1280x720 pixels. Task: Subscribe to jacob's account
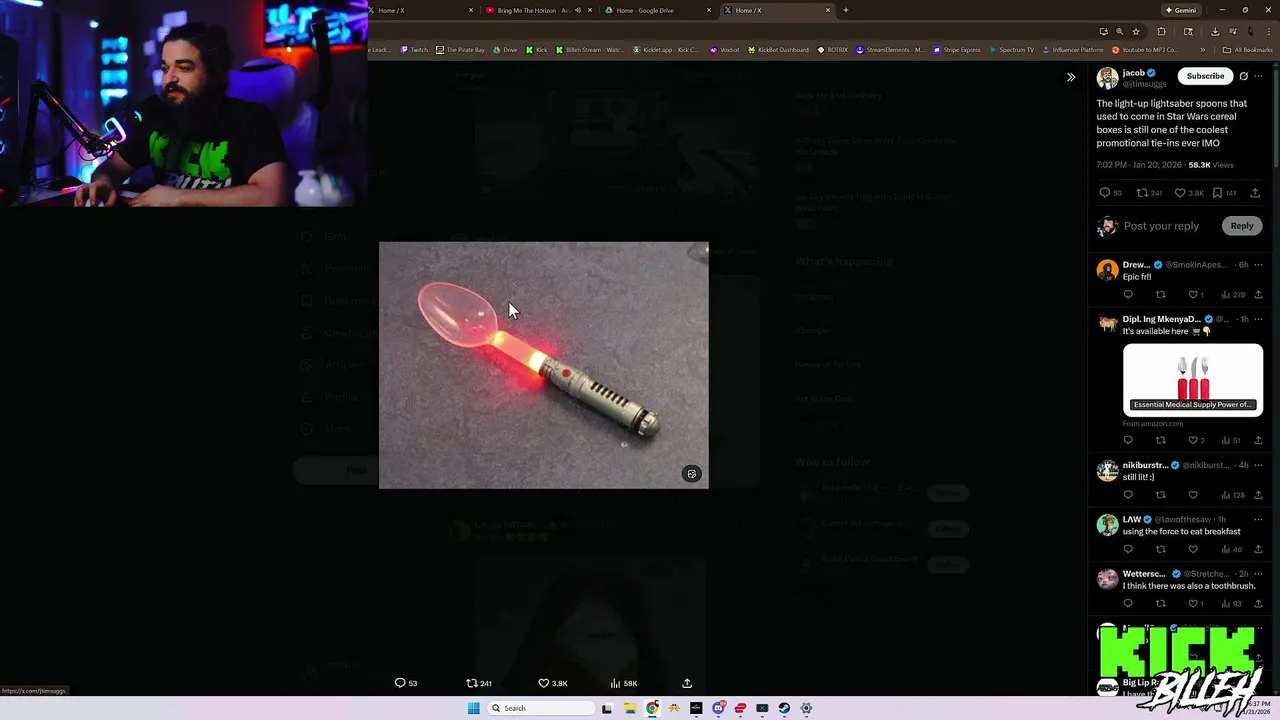(1205, 76)
